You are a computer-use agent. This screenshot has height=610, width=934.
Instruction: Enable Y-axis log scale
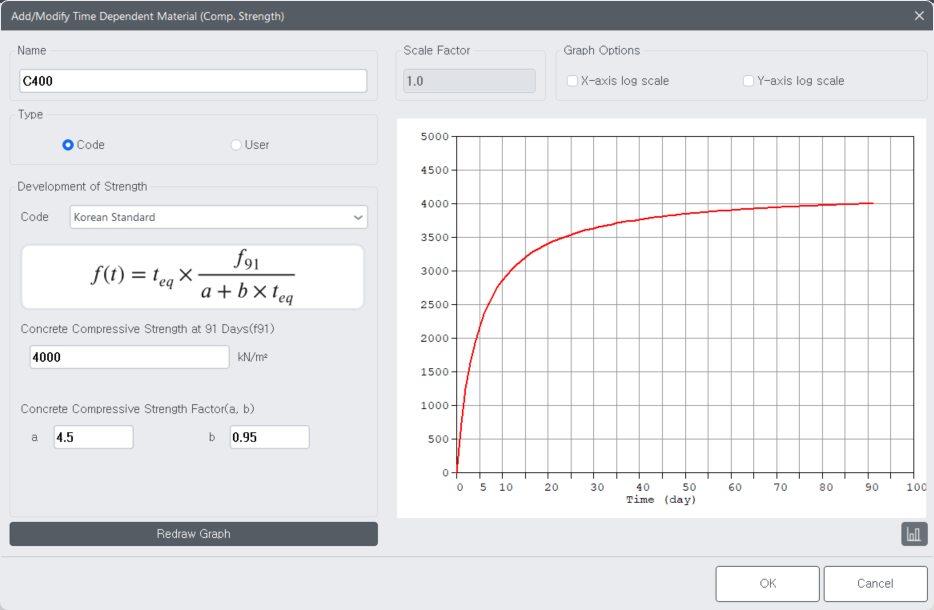pos(746,80)
